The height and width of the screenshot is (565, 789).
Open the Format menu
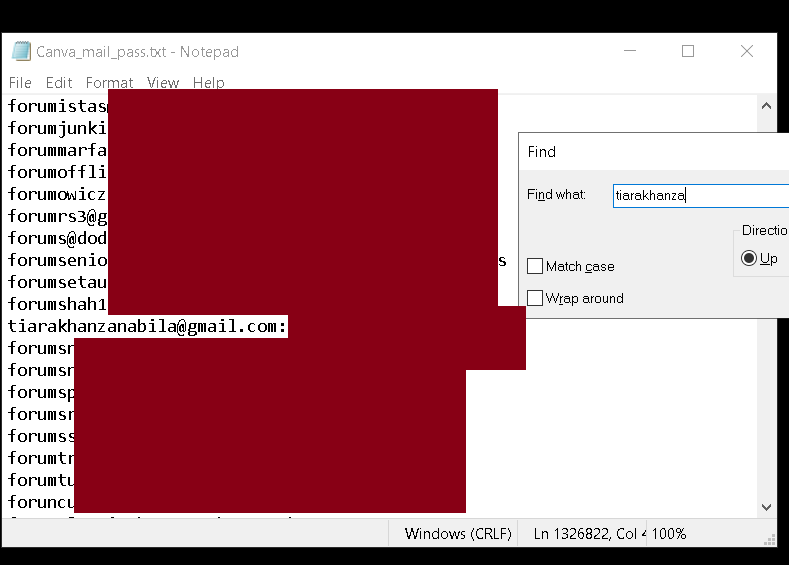click(x=109, y=83)
